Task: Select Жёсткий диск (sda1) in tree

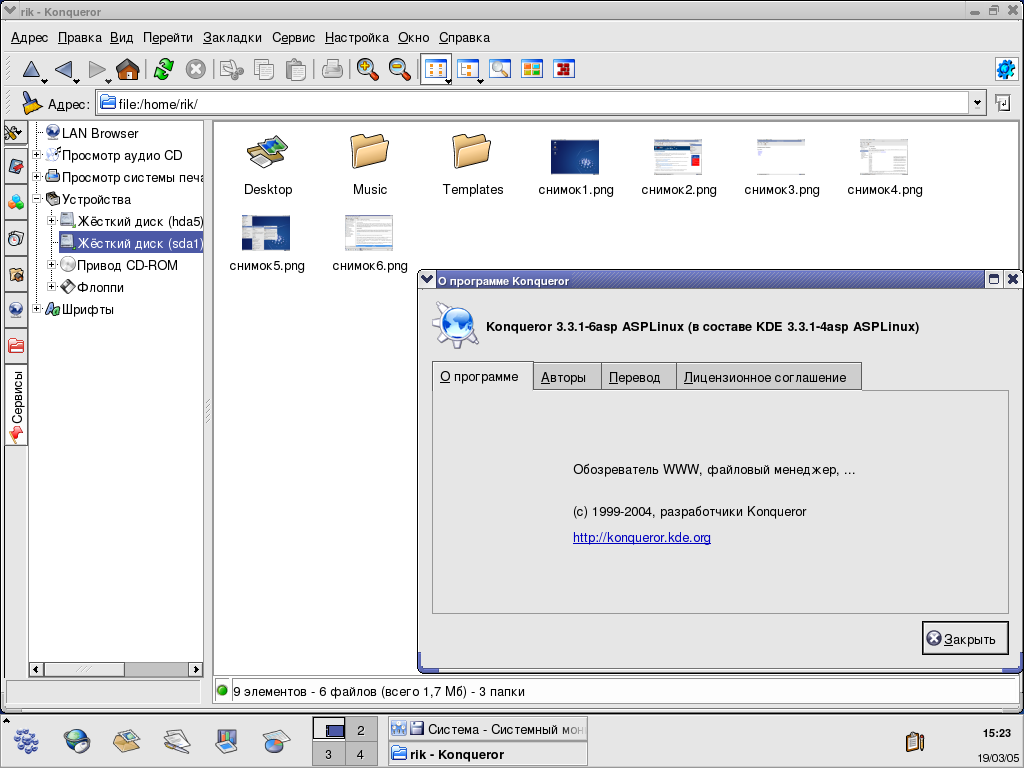Action: pyautogui.click(x=131, y=243)
